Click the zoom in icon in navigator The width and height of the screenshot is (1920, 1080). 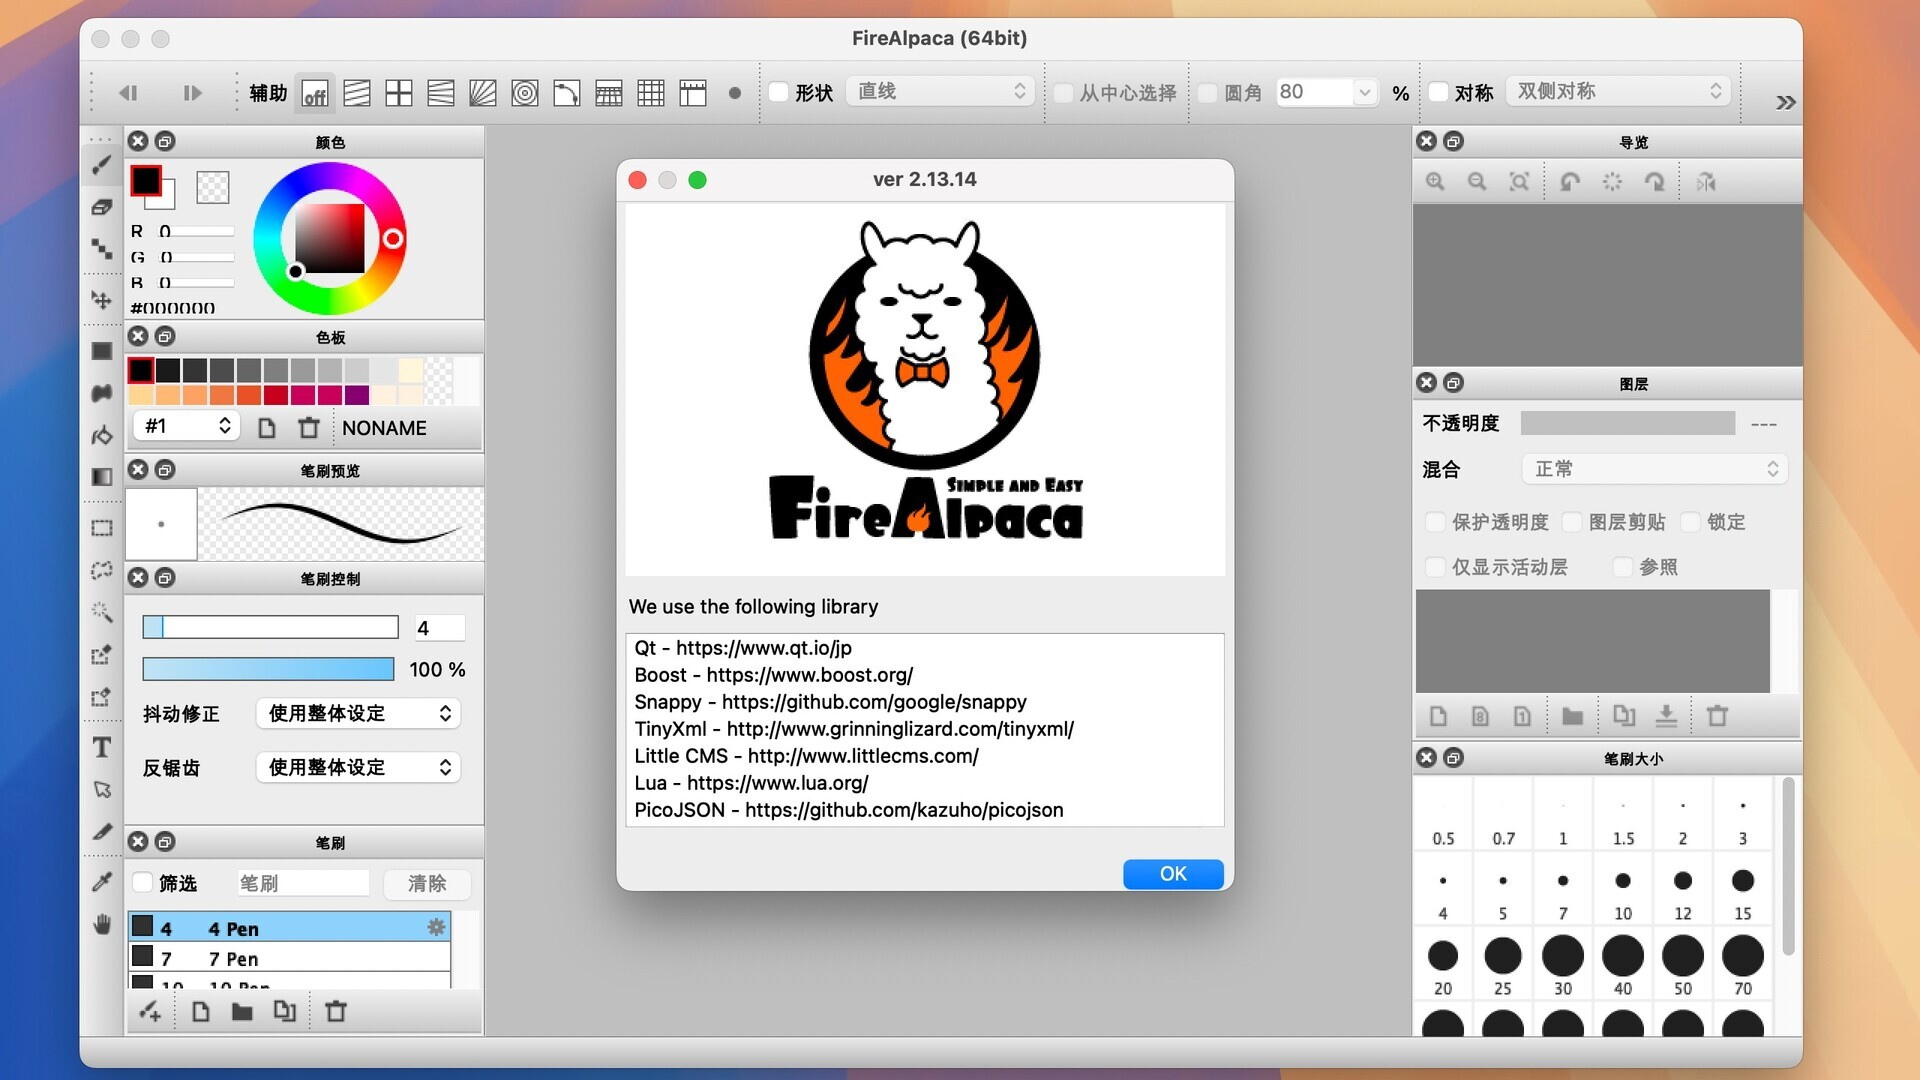click(x=1435, y=182)
